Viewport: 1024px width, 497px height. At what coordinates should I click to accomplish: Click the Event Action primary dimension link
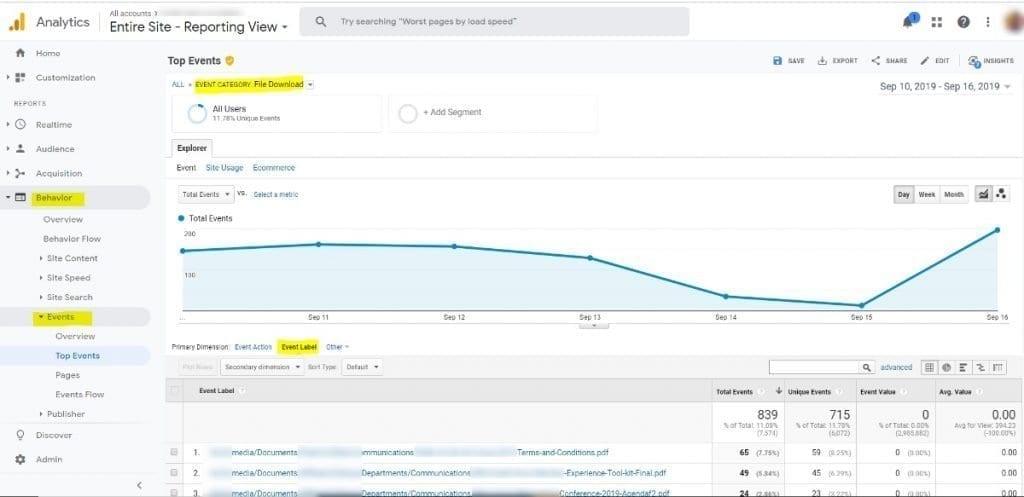[x=253, y=347]
